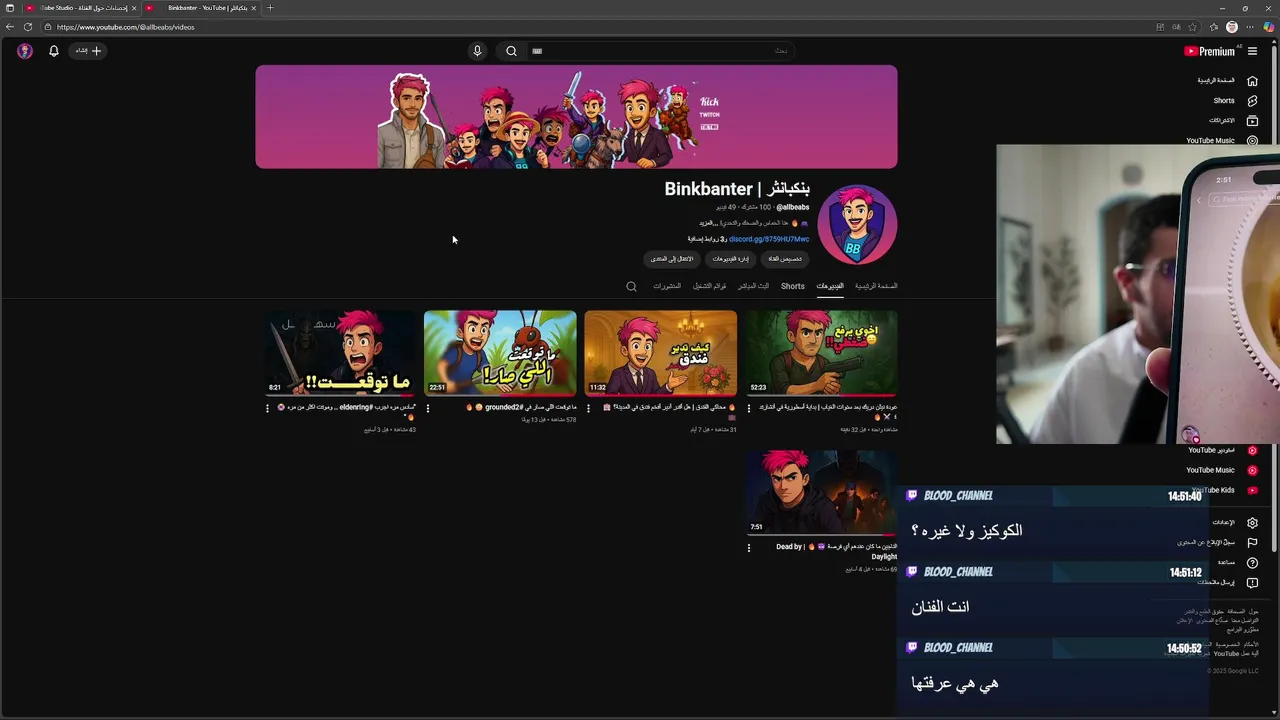The image size is (1280, 720).
Task: Open the browser profile picture
Action: (1232, 27)
